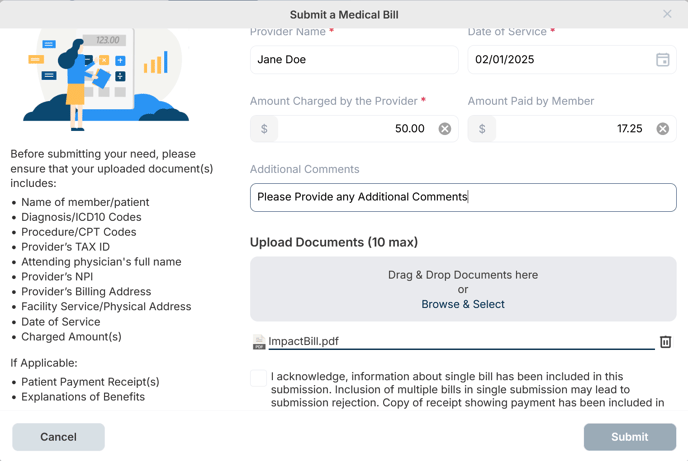Delete the ImpactBill.pdf attachment
The height and width of the screenshot is (461, 688).
[665, 342]
